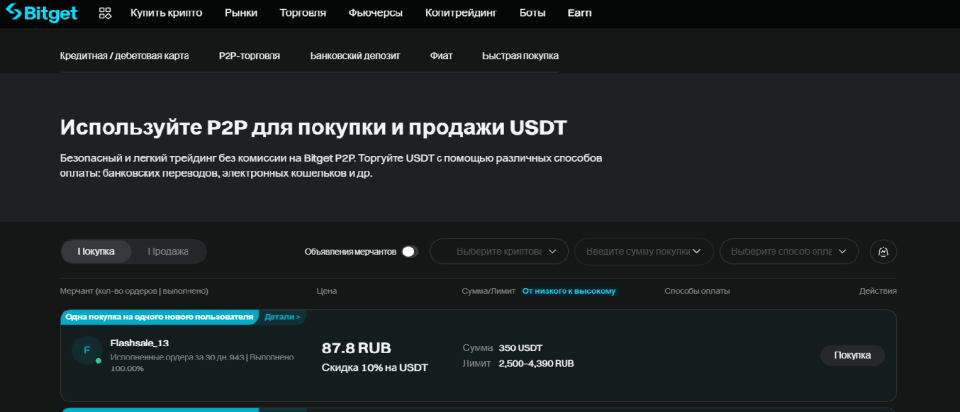The height and width of the screenshot is (412, 960).
Task: Open the Боты menu
Action: (x=532, y=13)
